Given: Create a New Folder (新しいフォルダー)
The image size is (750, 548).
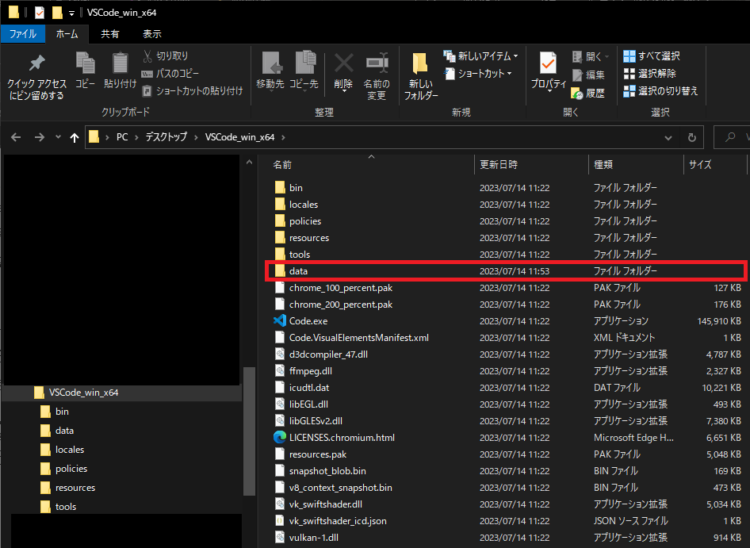Looking at the screenshot, I should pos(421,76).
